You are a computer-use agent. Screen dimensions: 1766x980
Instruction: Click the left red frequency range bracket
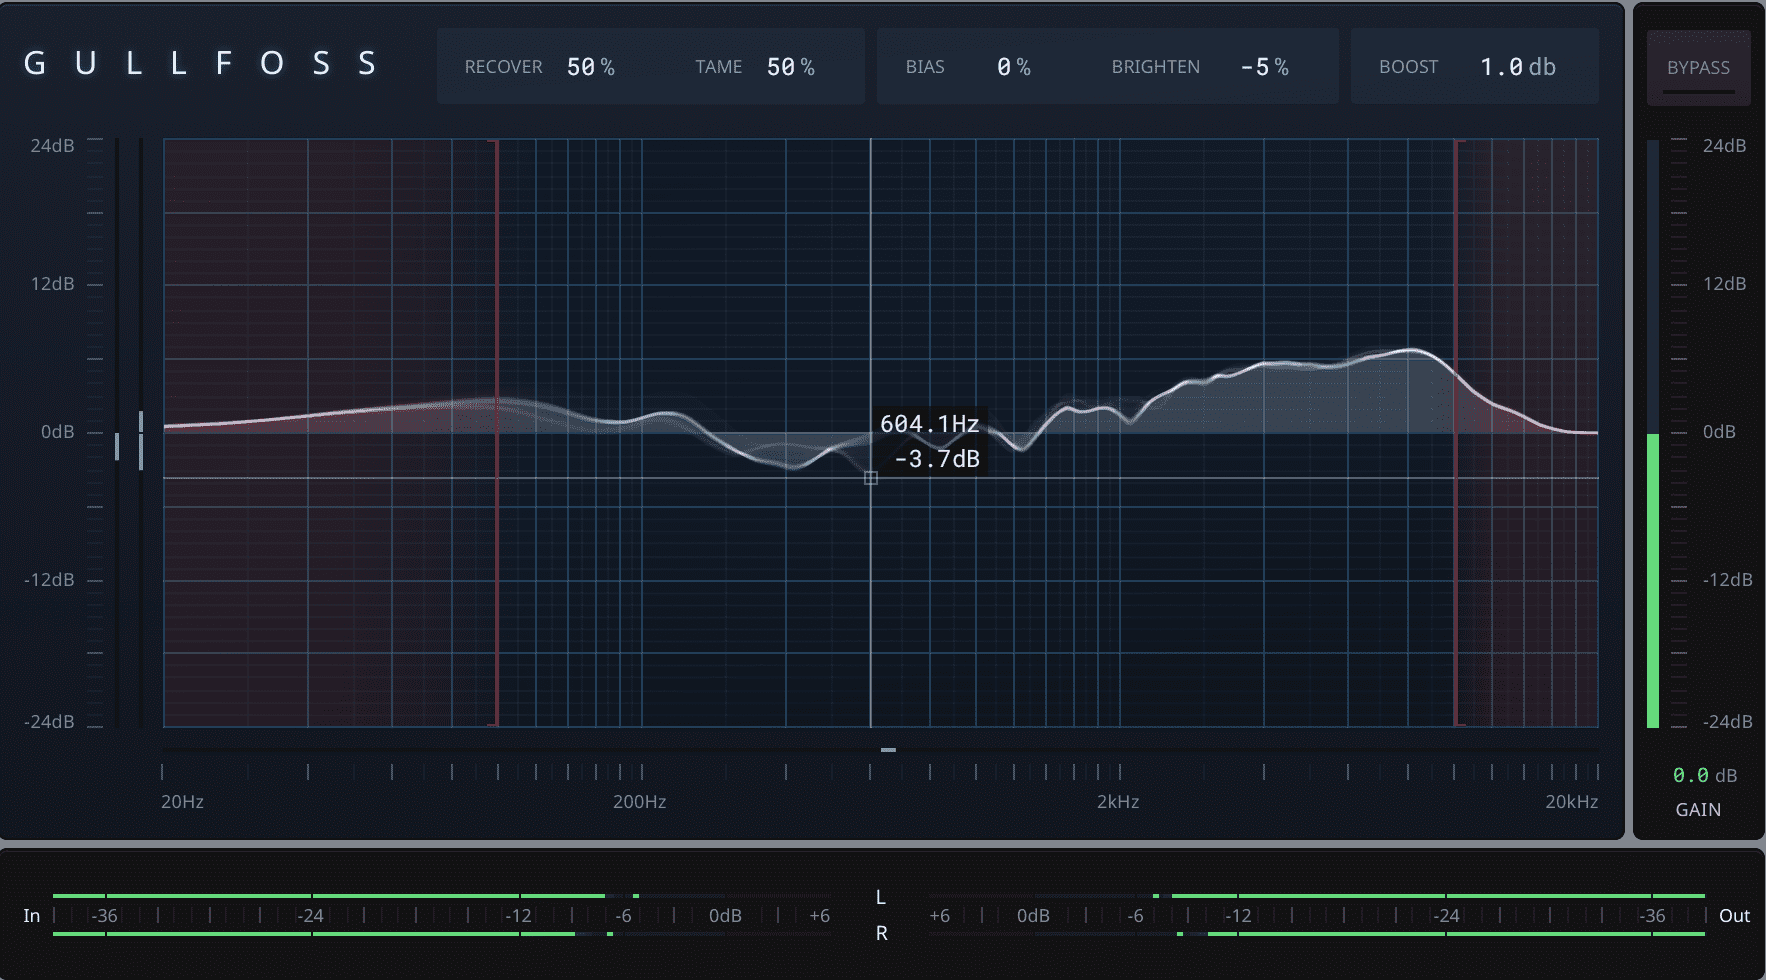tap(496, 432)
